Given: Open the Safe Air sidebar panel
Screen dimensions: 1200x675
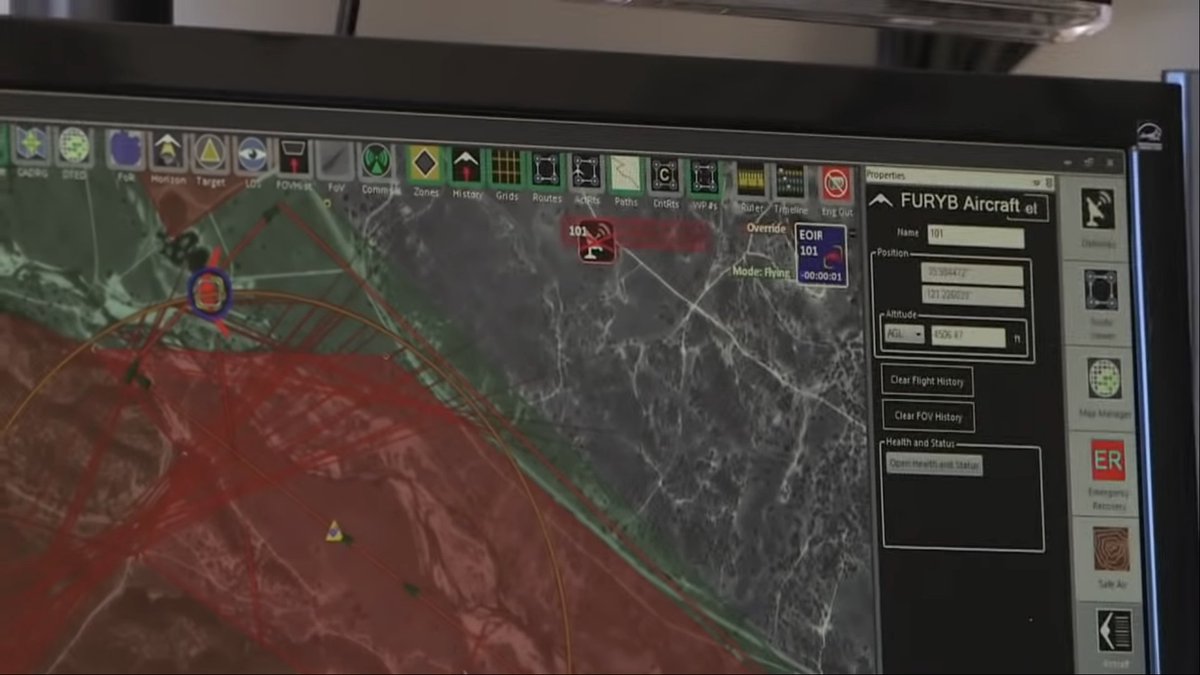Looking at the screenshot, I should pyautogui.click(x=1111, y=548).
